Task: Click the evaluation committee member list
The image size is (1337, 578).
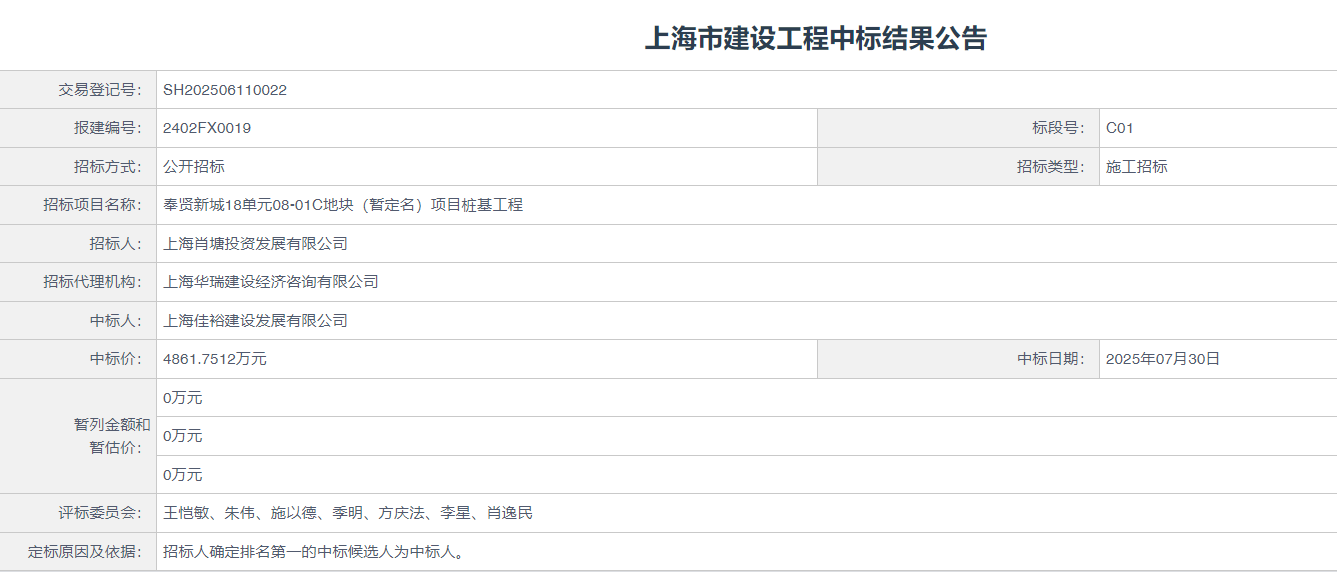Action: [x=348, y=513]
